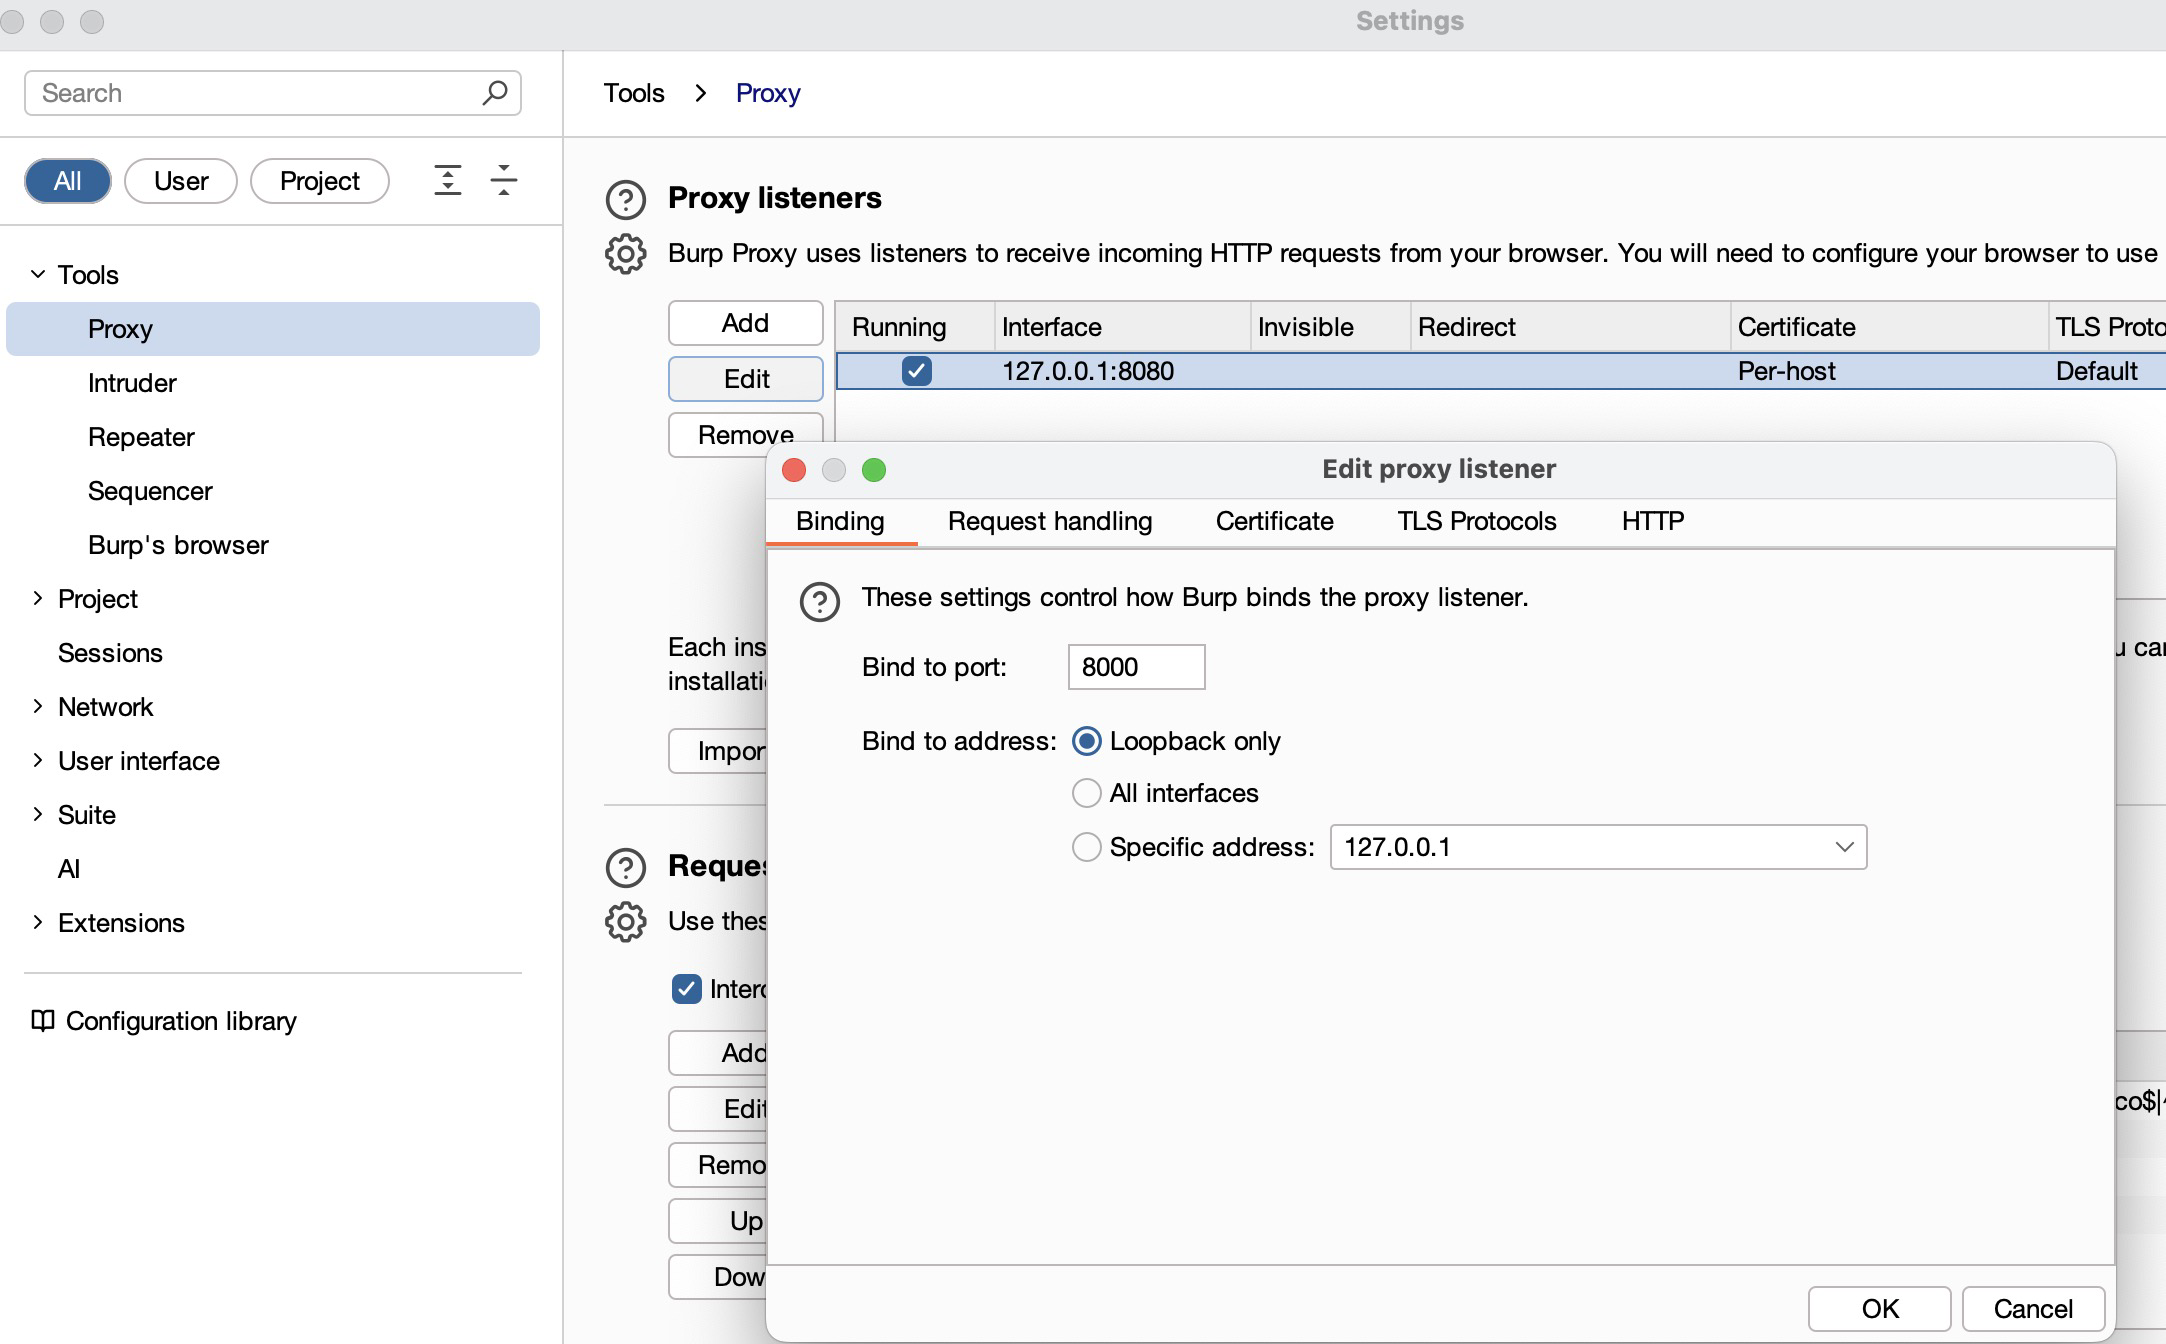Open the Specific address dropdown

[1845, 847]
